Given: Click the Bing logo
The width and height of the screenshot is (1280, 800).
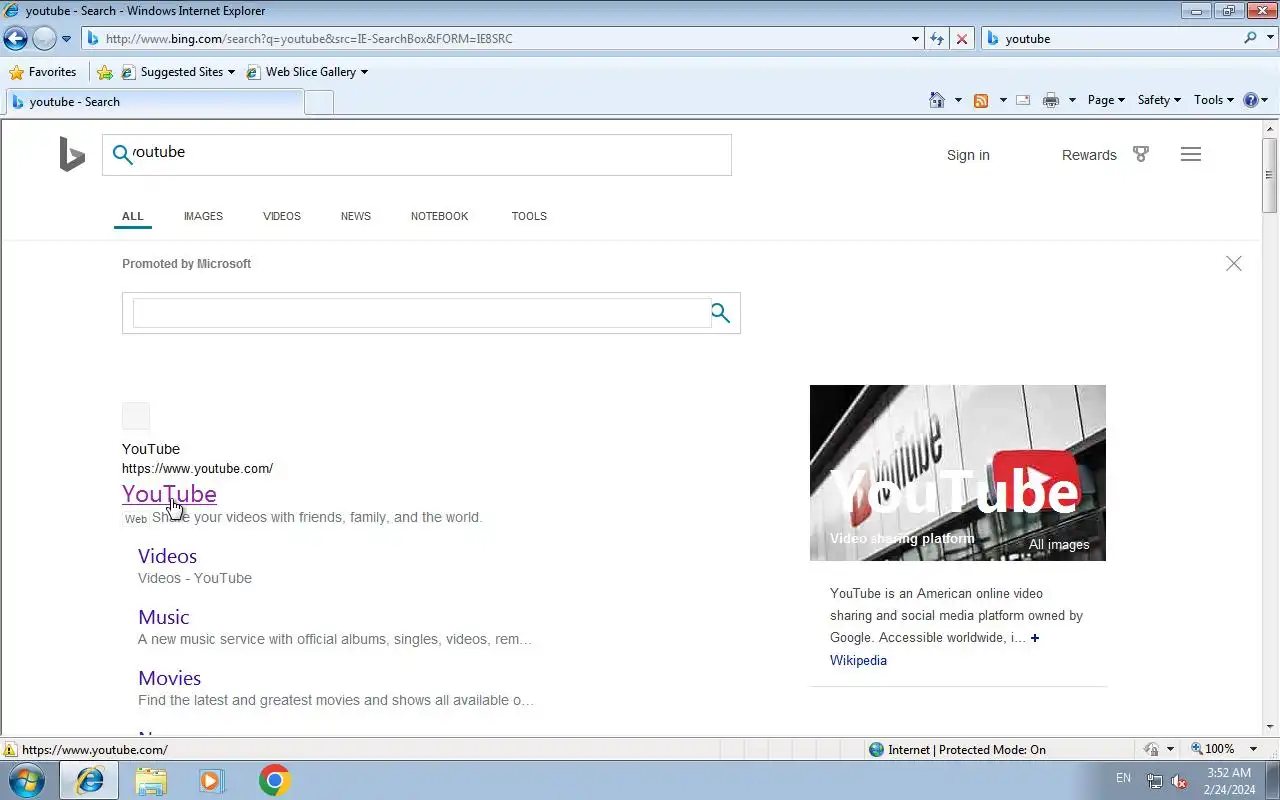Looking at the screenshot, I should (72, 155).
